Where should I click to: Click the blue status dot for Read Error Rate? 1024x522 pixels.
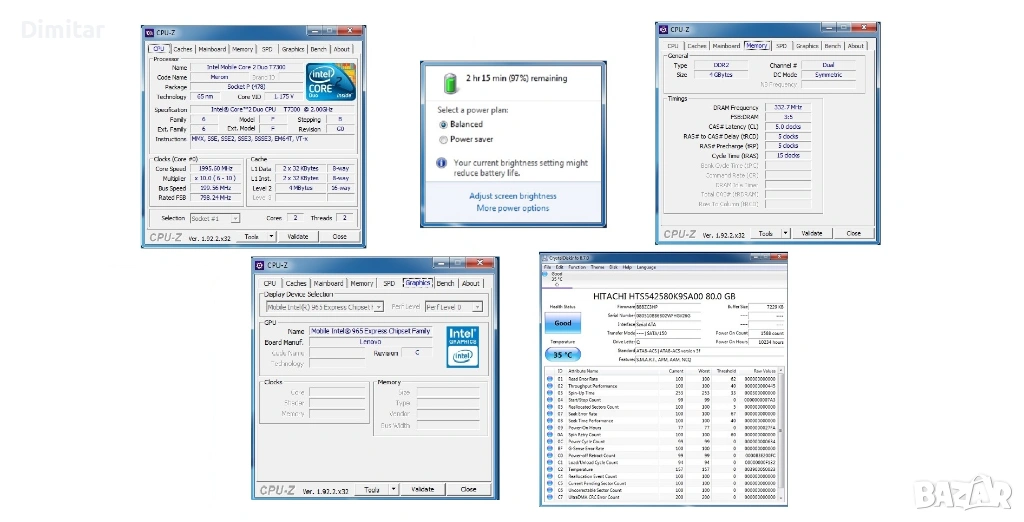(549, 379)
